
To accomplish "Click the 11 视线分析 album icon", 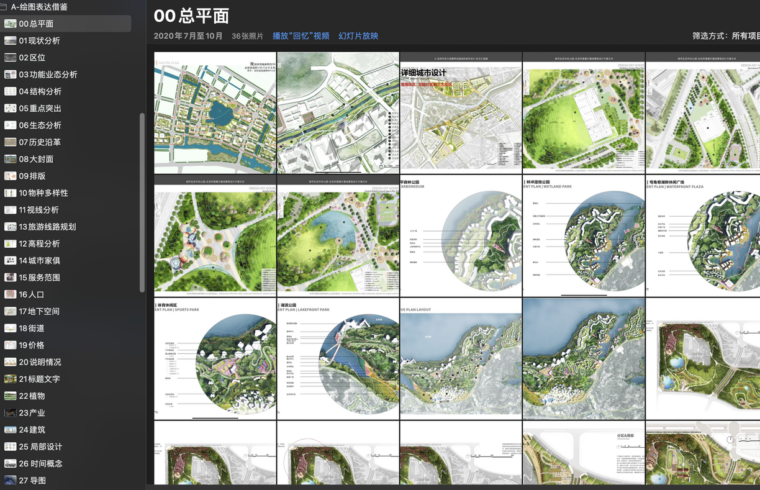I will (10, 210).
